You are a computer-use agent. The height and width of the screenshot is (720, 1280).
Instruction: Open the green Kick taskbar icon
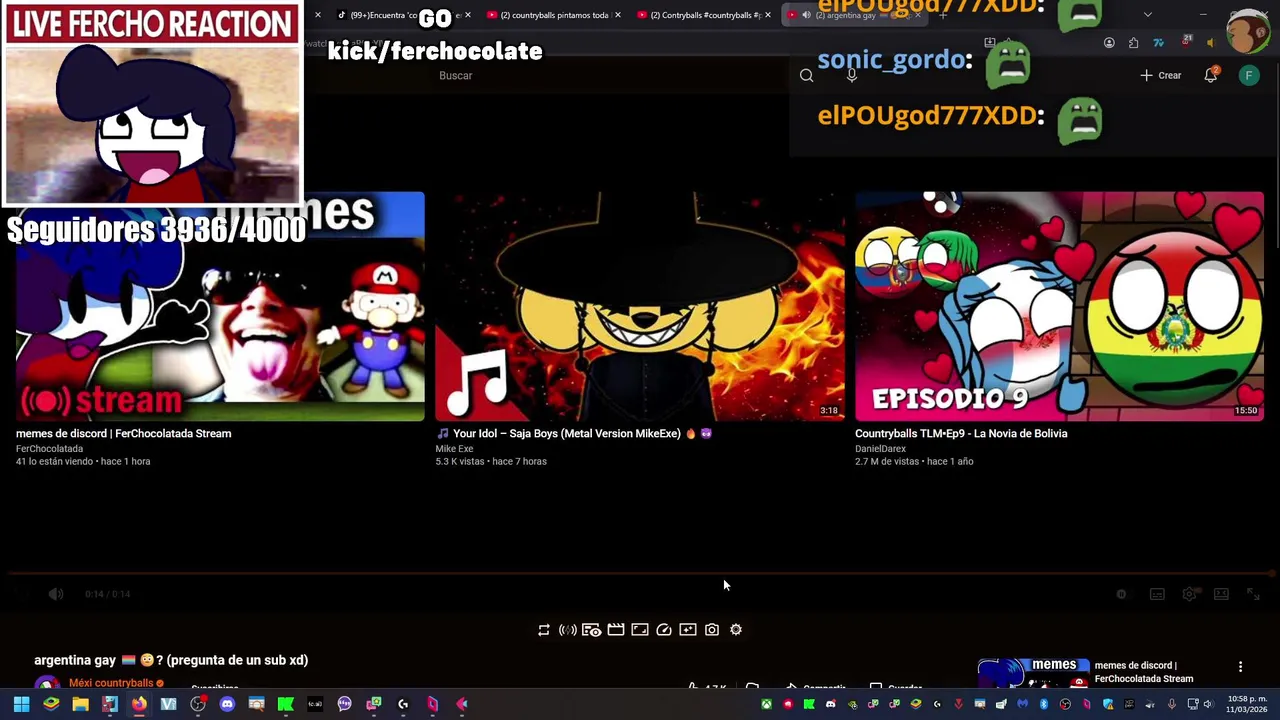286,704
